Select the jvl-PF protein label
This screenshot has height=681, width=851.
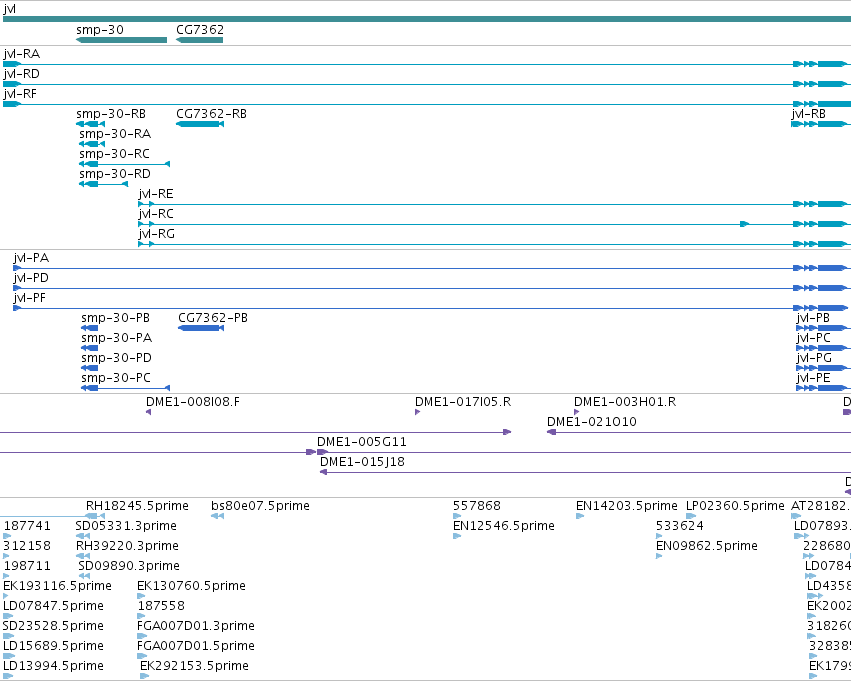(x=30, y=298)
